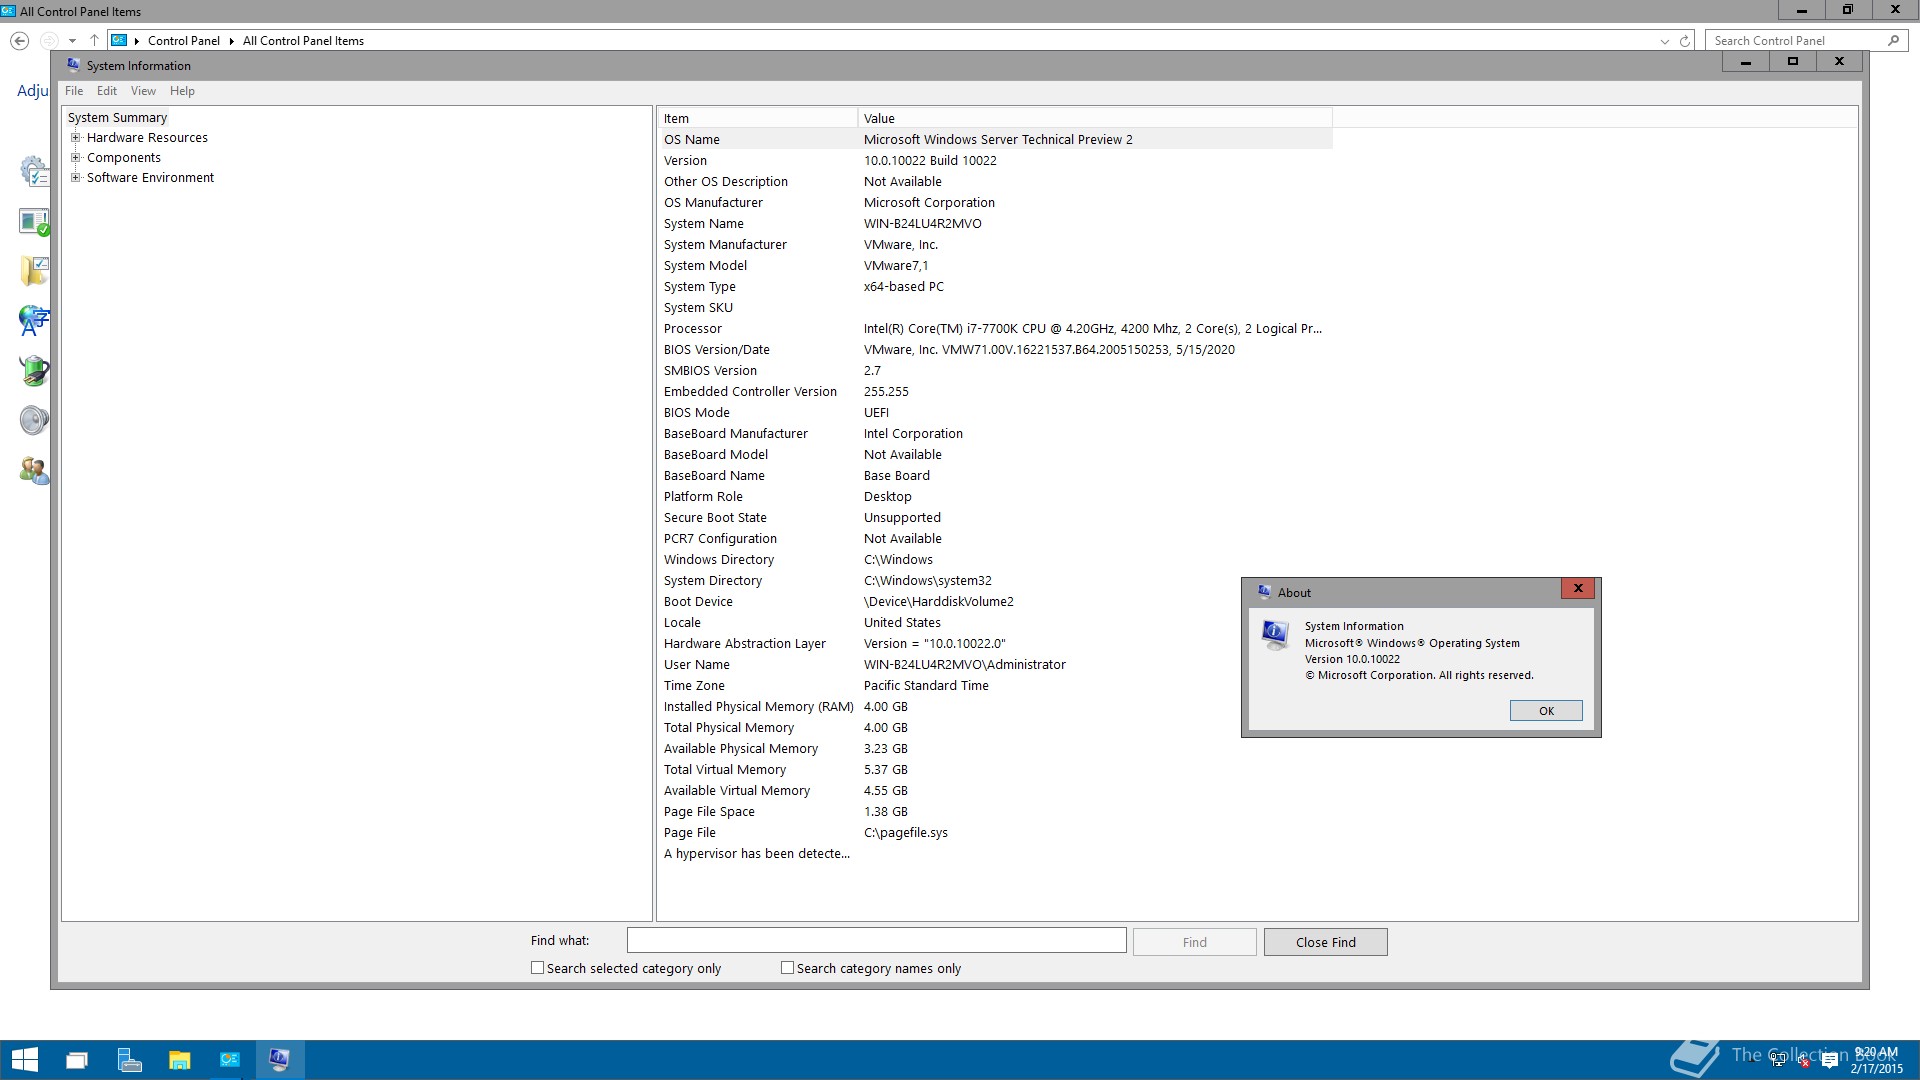Click the Windows Start button
Image resolution: width=1920 pixels, height=1080 pixels.
click(x=24, y=1060)
